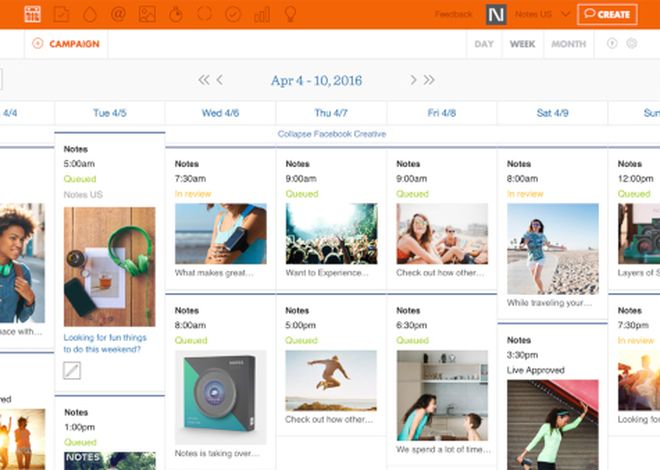Open the settings gear icon
Screen dimensions: 660x470
[631, 43]
